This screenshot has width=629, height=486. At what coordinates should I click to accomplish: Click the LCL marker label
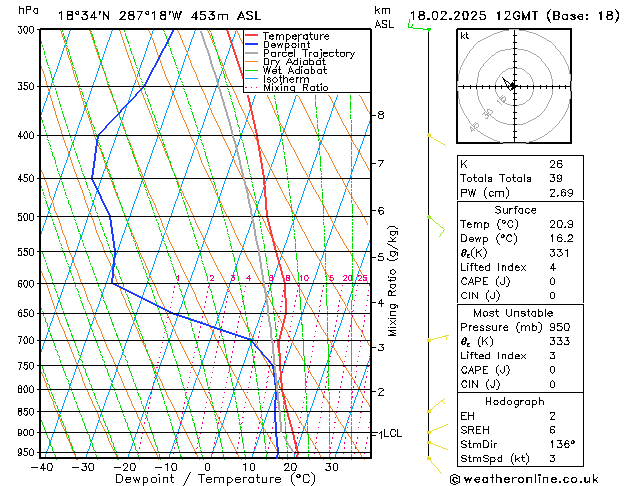(392, 433)
